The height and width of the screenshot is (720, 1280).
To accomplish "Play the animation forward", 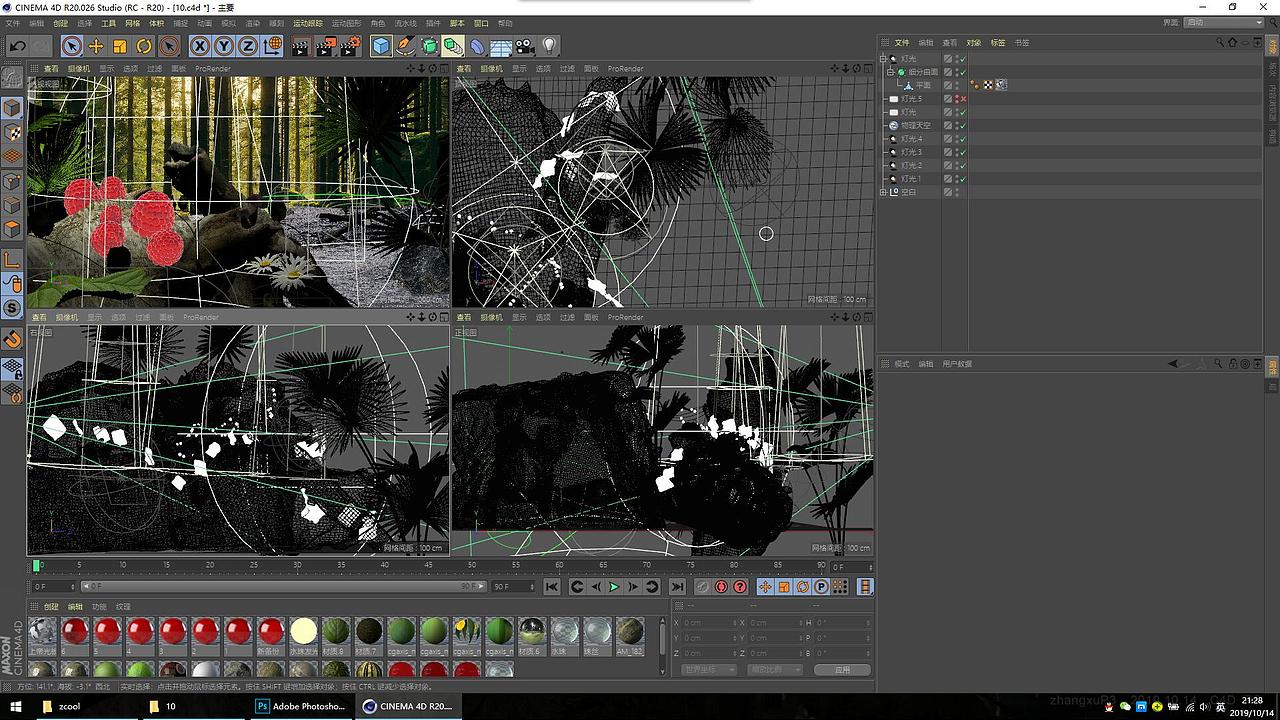I will (614, 587).
